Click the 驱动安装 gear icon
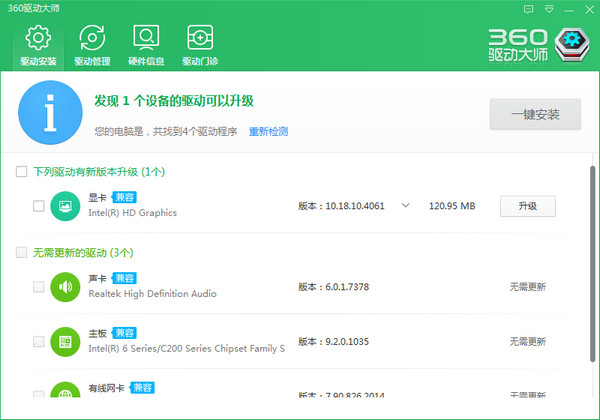The image size is (600, 420). tap(38, 39)
